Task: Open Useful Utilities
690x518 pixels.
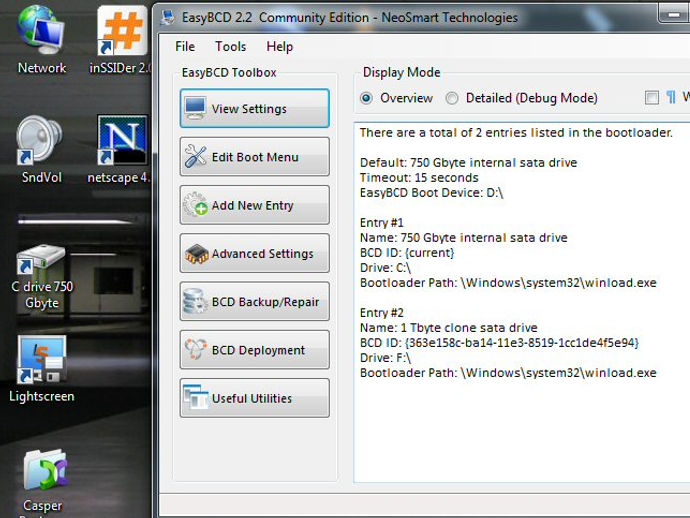Action: pyautogui.click(x=254, y=398)
